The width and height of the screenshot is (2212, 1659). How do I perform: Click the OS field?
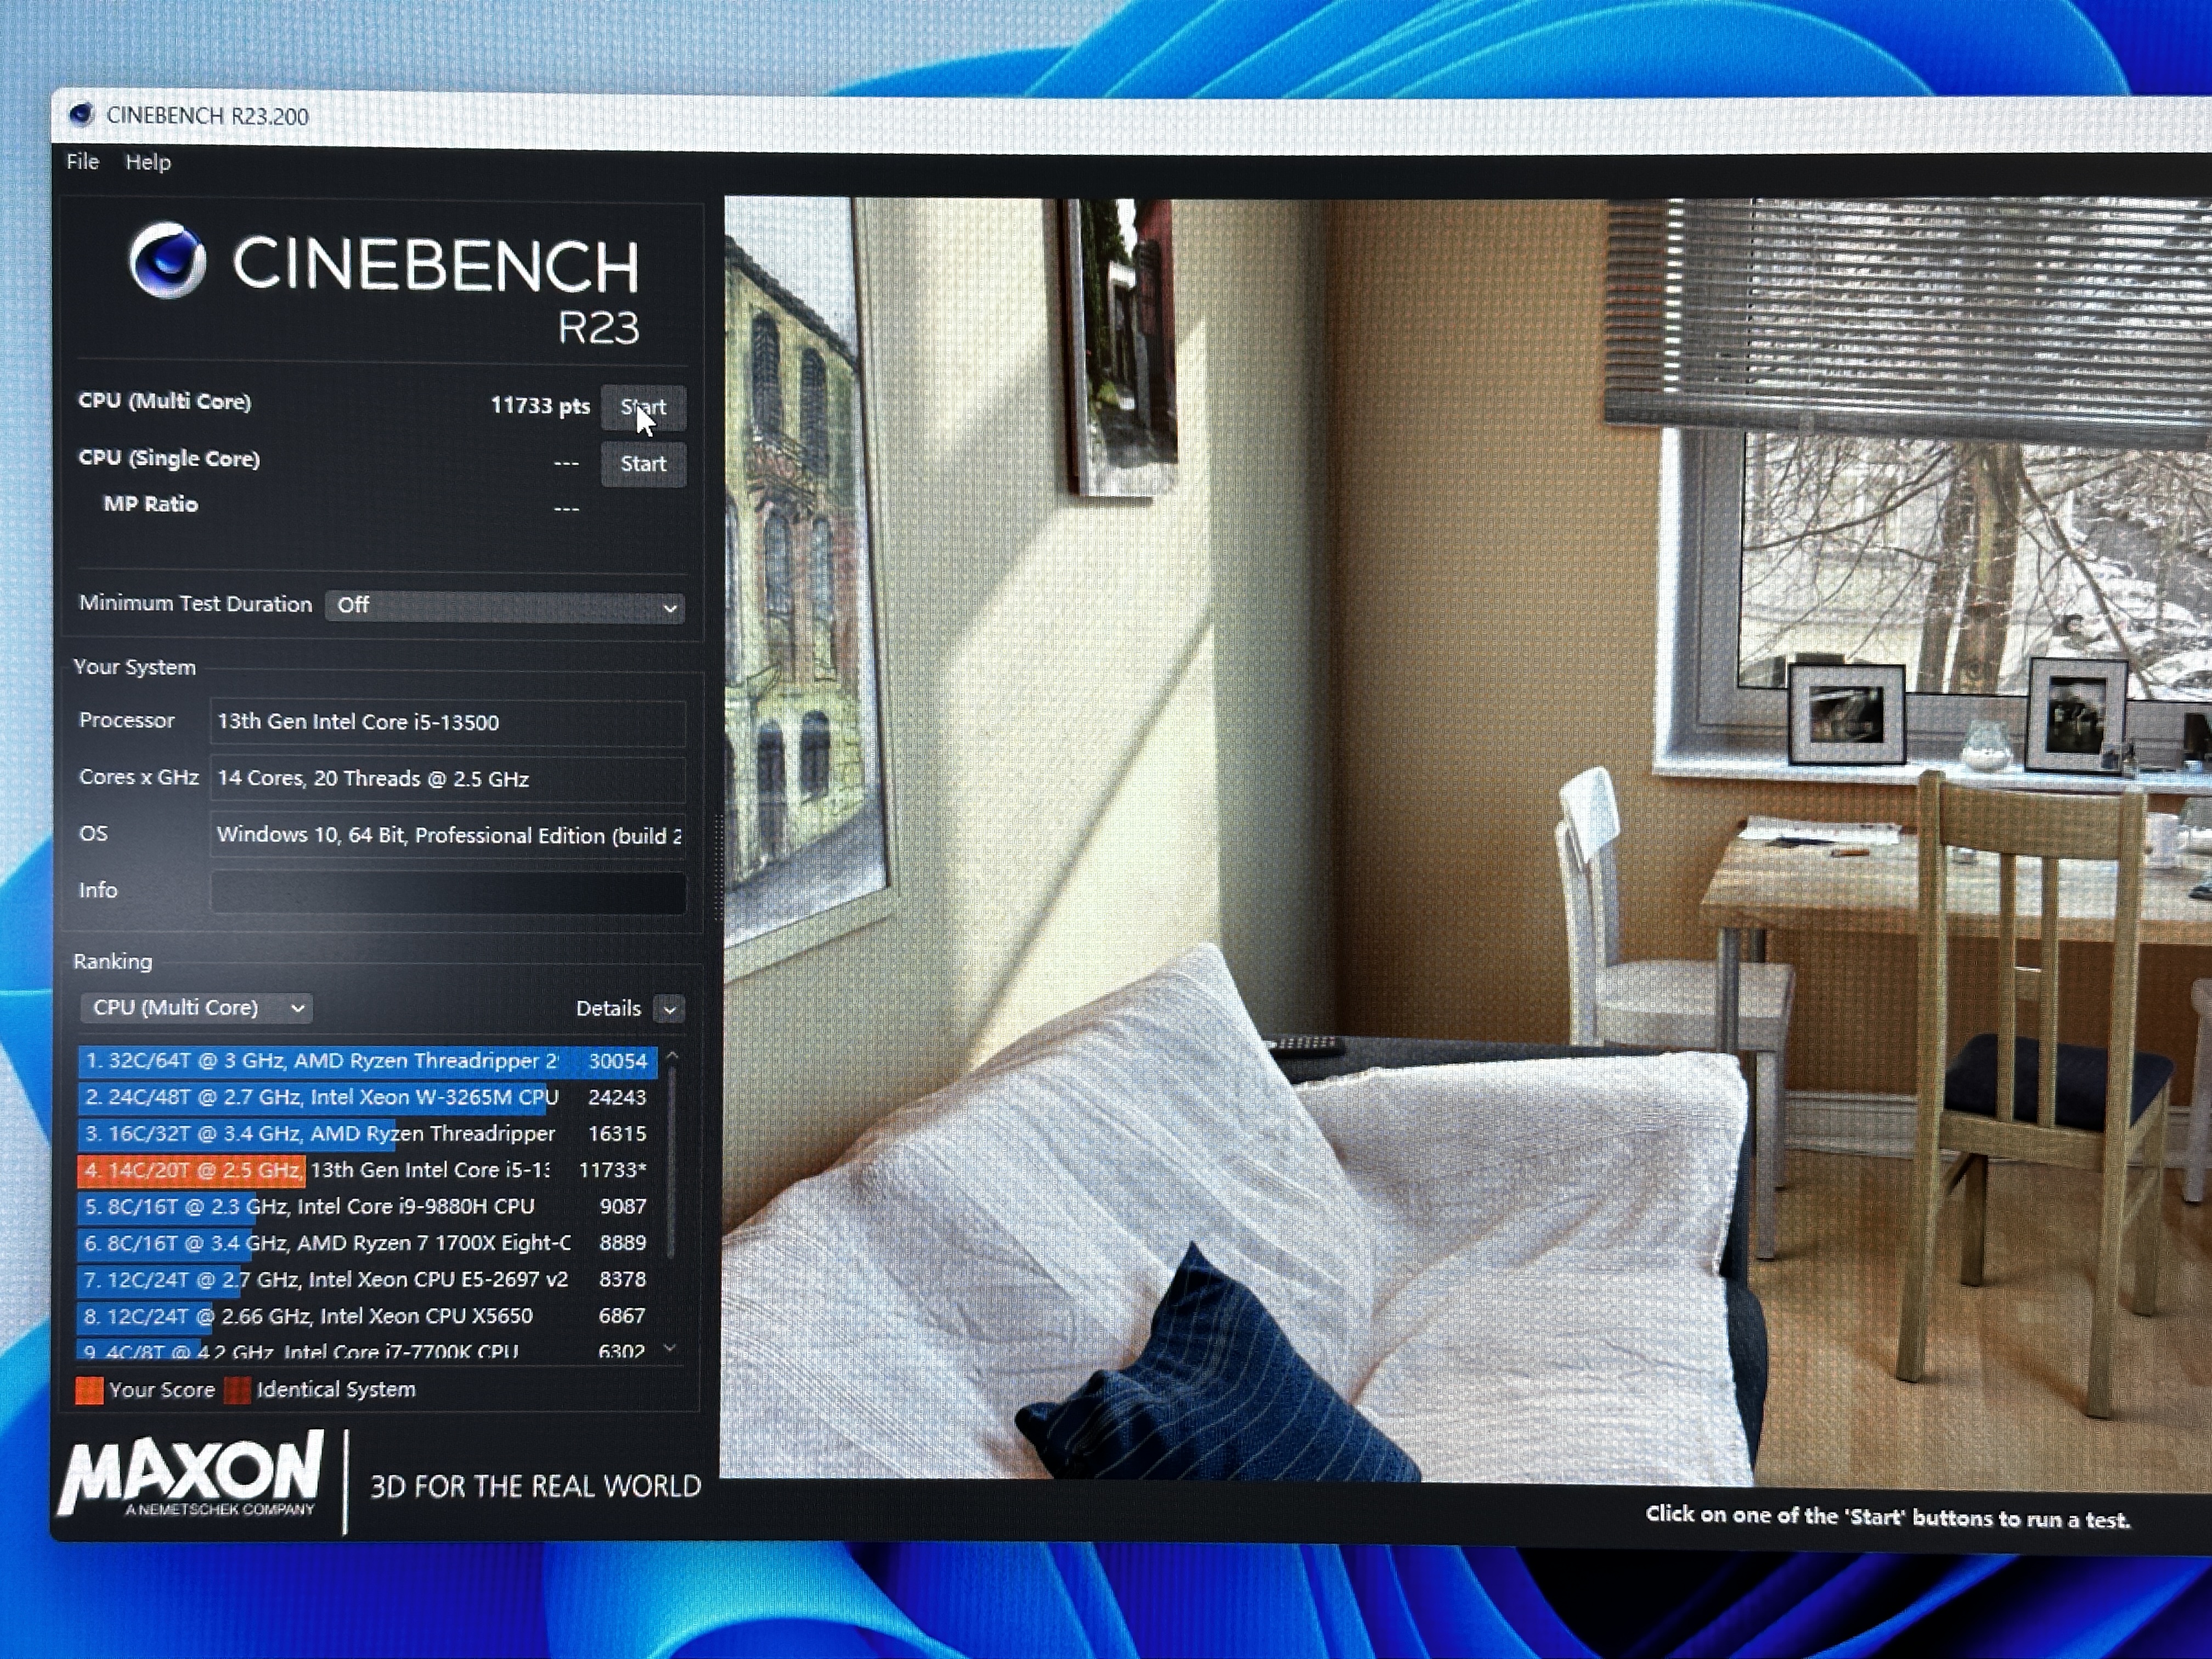pyautogui.click(x=447, y=836)
